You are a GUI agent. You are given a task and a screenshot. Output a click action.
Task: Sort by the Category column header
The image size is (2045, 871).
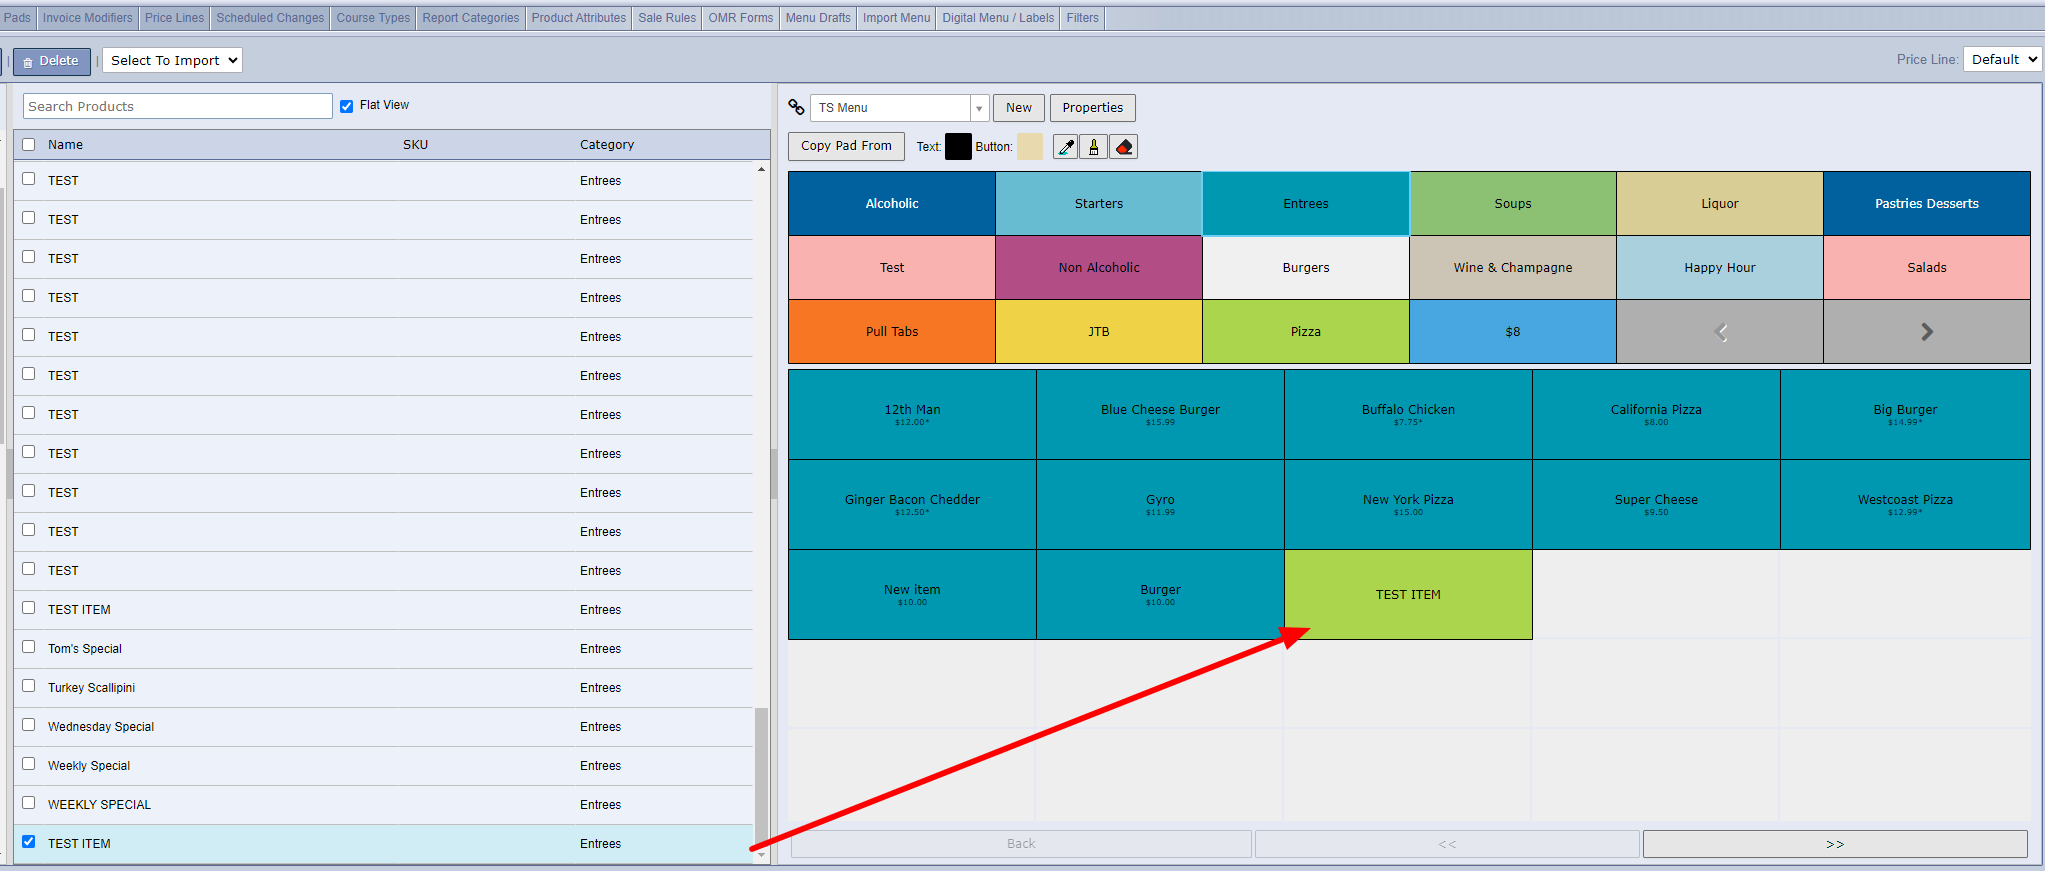pyautogui.click(x=607, y=145)
